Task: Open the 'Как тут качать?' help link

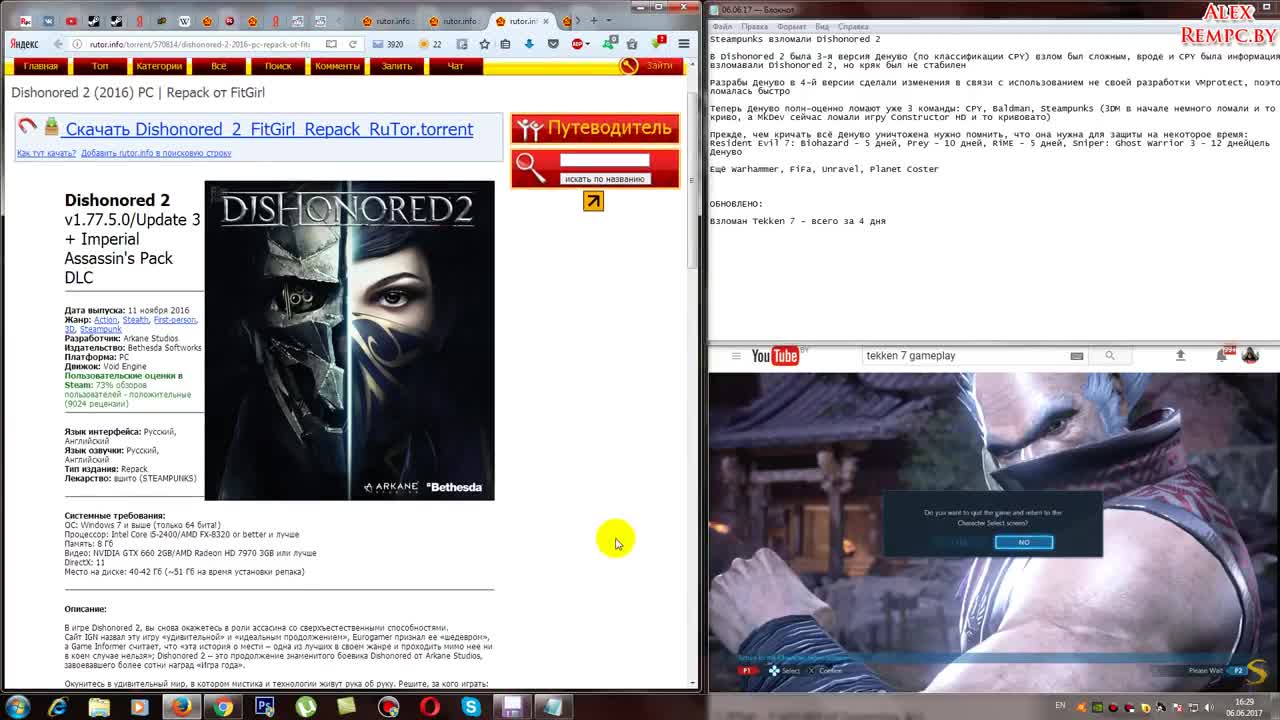Action: [46, 153]
